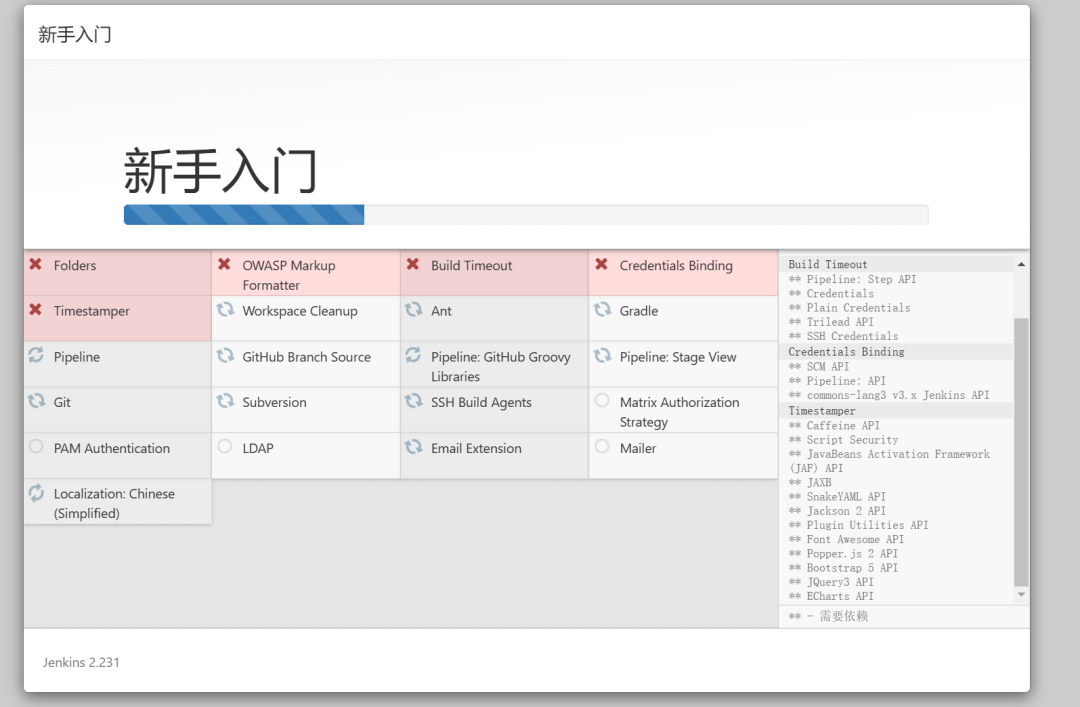This screenshot has width=1080, height=707.
Task: Click the Font Awesome API log entry
Action: 846,540
